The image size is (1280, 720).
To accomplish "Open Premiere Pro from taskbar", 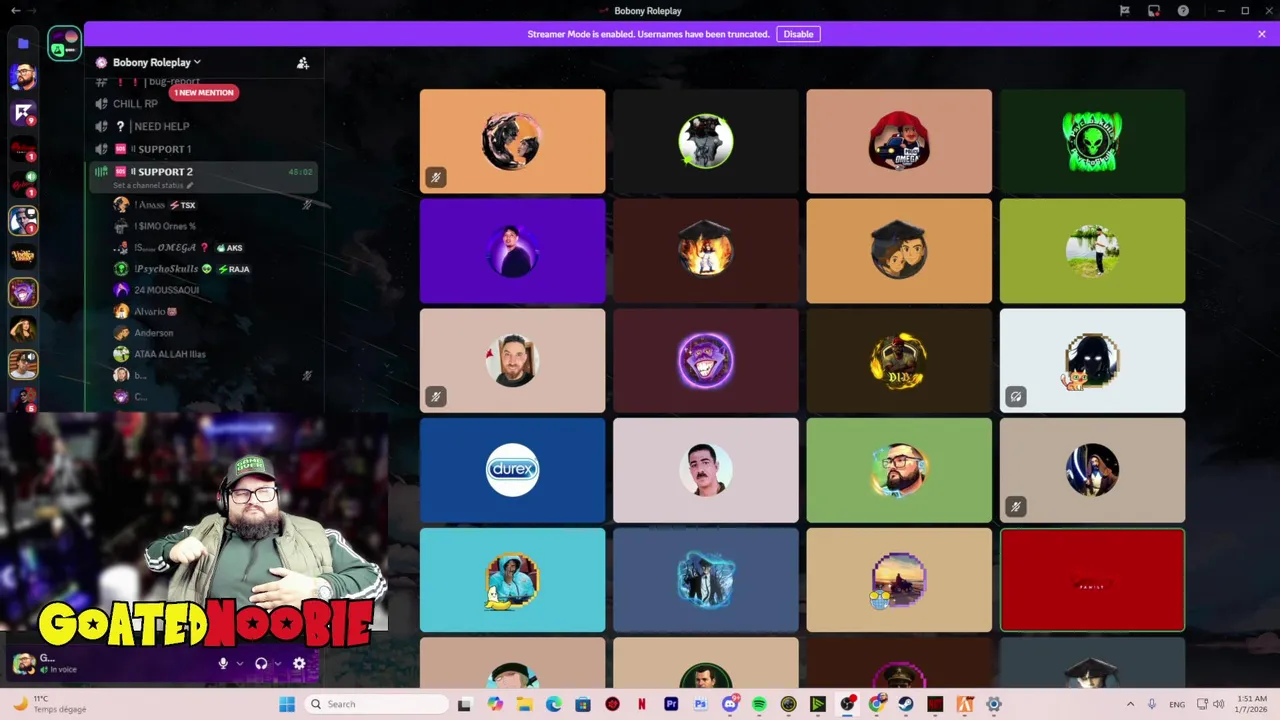I will pyautogui.click(x=671, y=704).
